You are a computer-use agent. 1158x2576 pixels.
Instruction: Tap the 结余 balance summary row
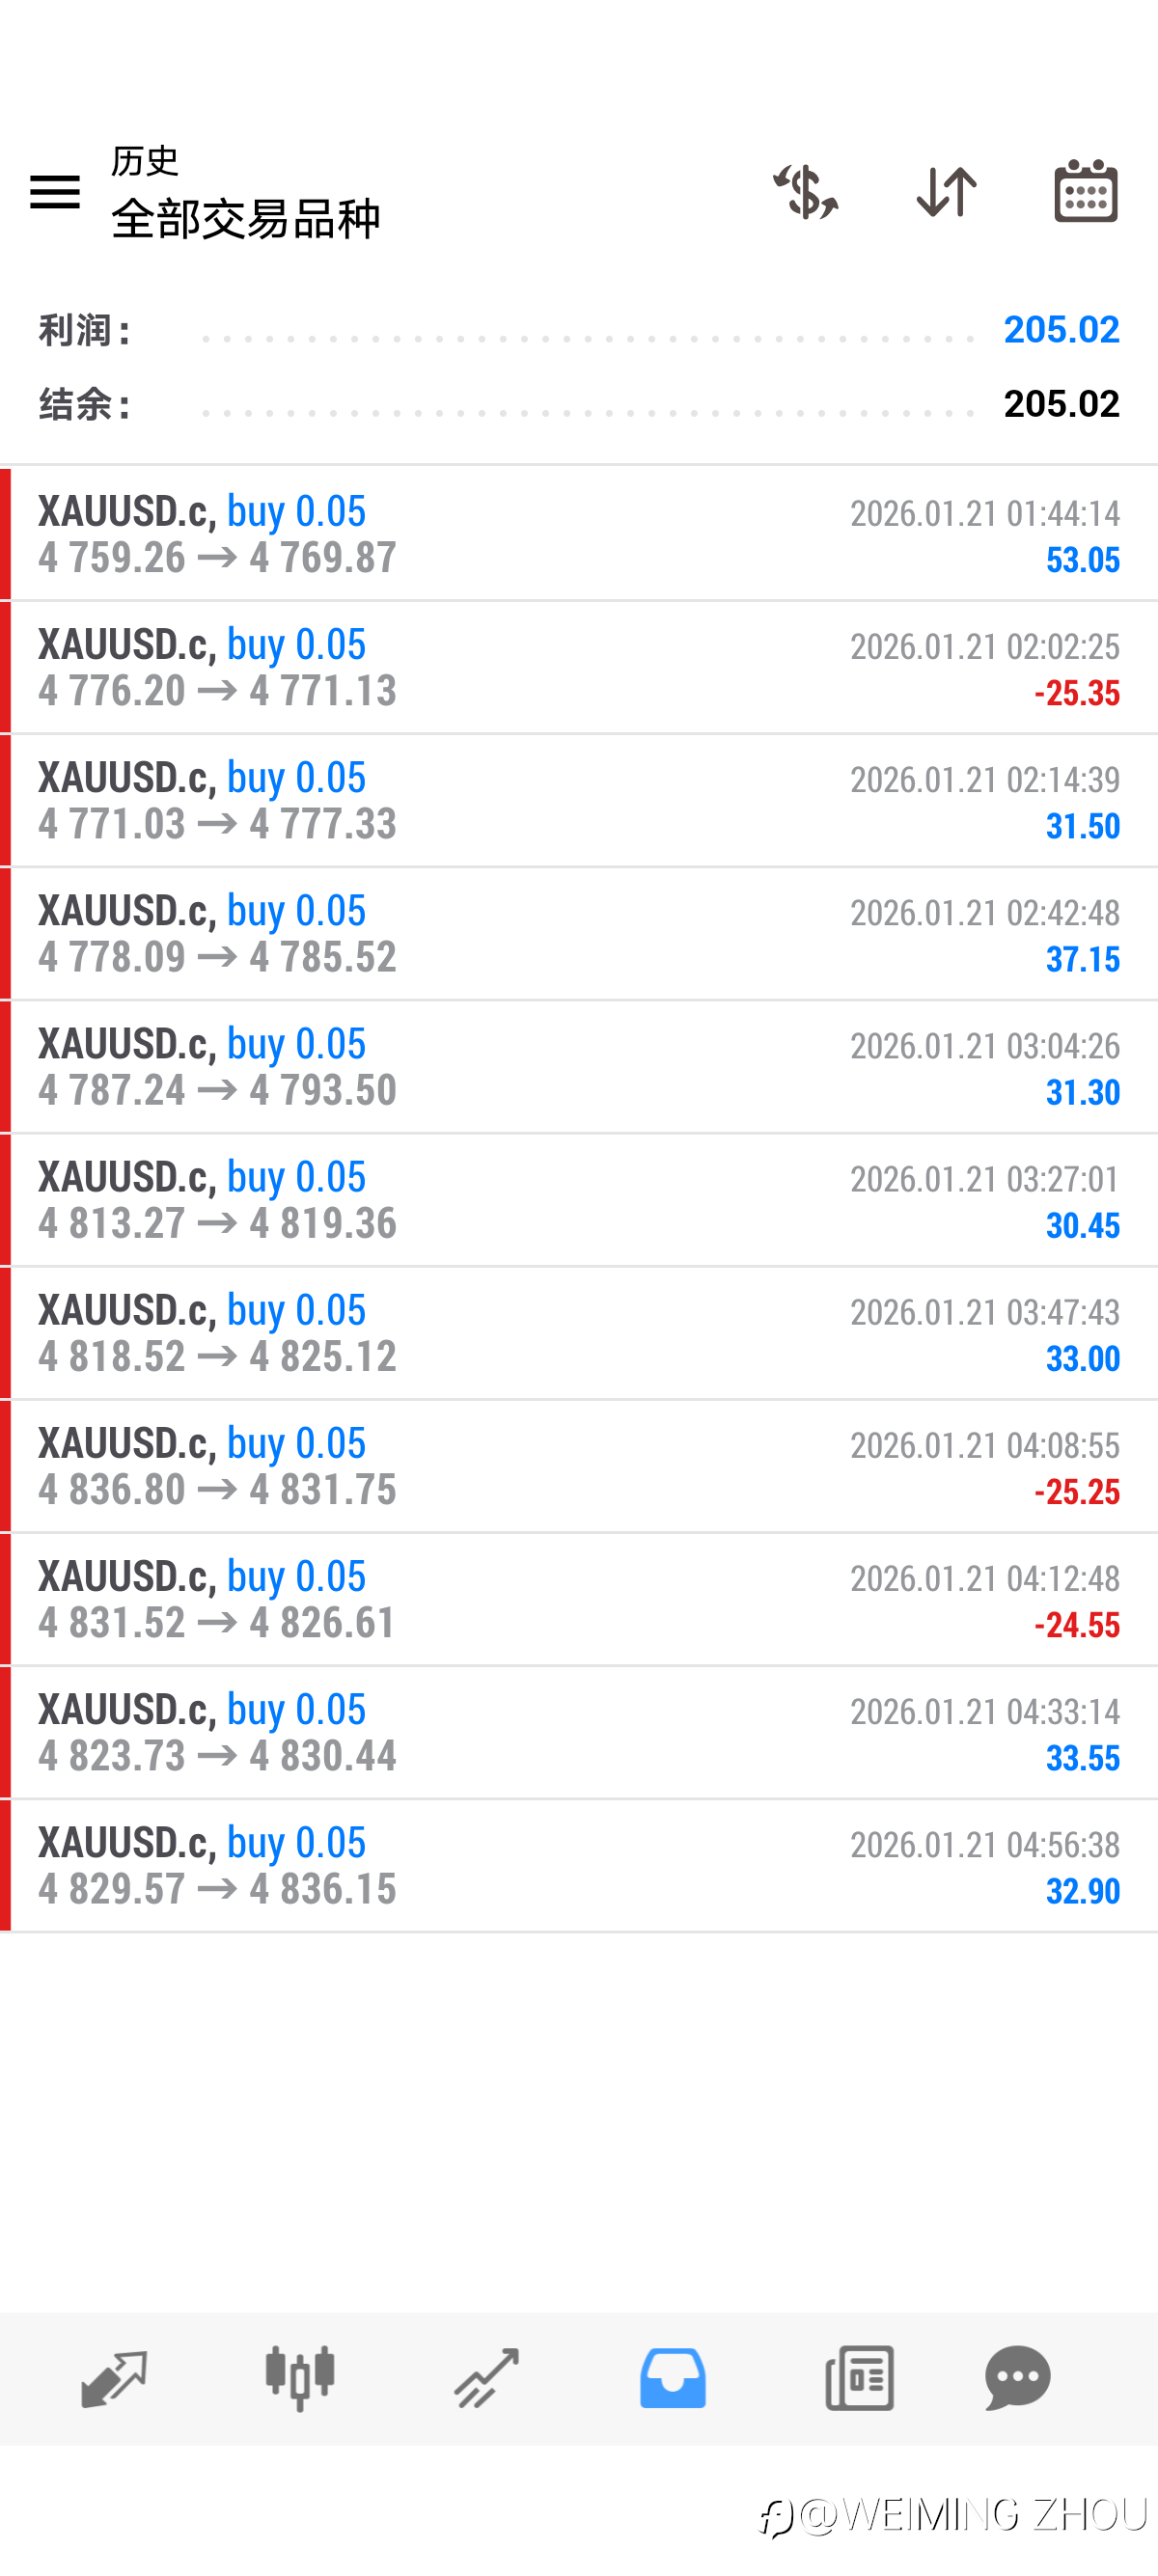579,404
